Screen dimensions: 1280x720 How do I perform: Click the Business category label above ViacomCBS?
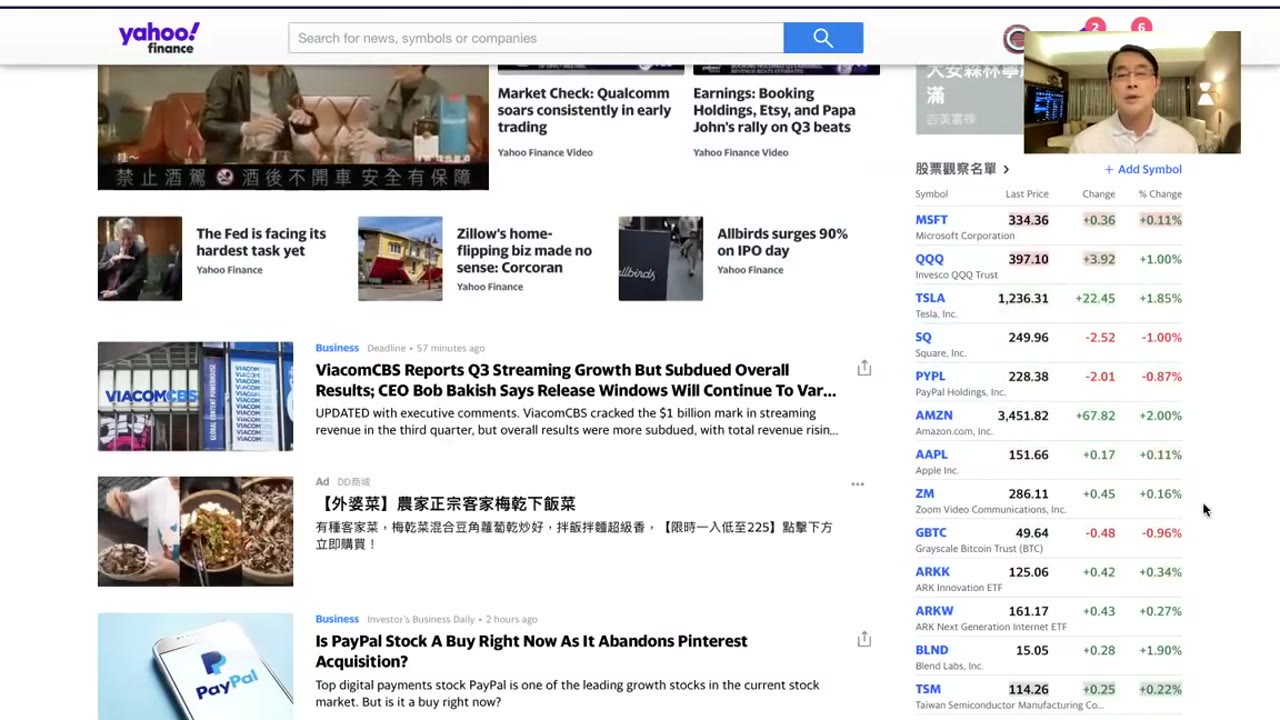337,348
